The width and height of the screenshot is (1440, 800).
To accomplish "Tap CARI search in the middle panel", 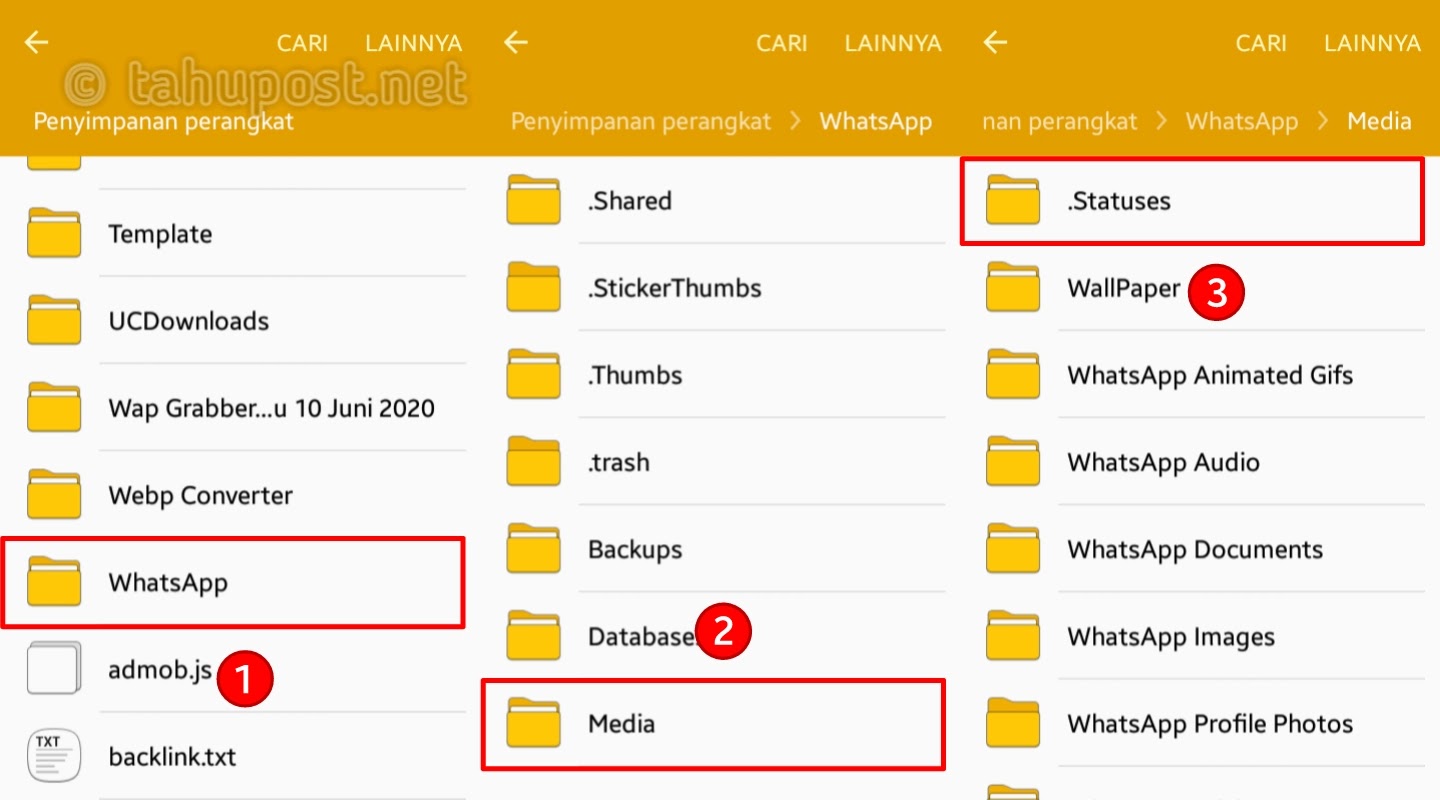I will [x=782, y=43].
